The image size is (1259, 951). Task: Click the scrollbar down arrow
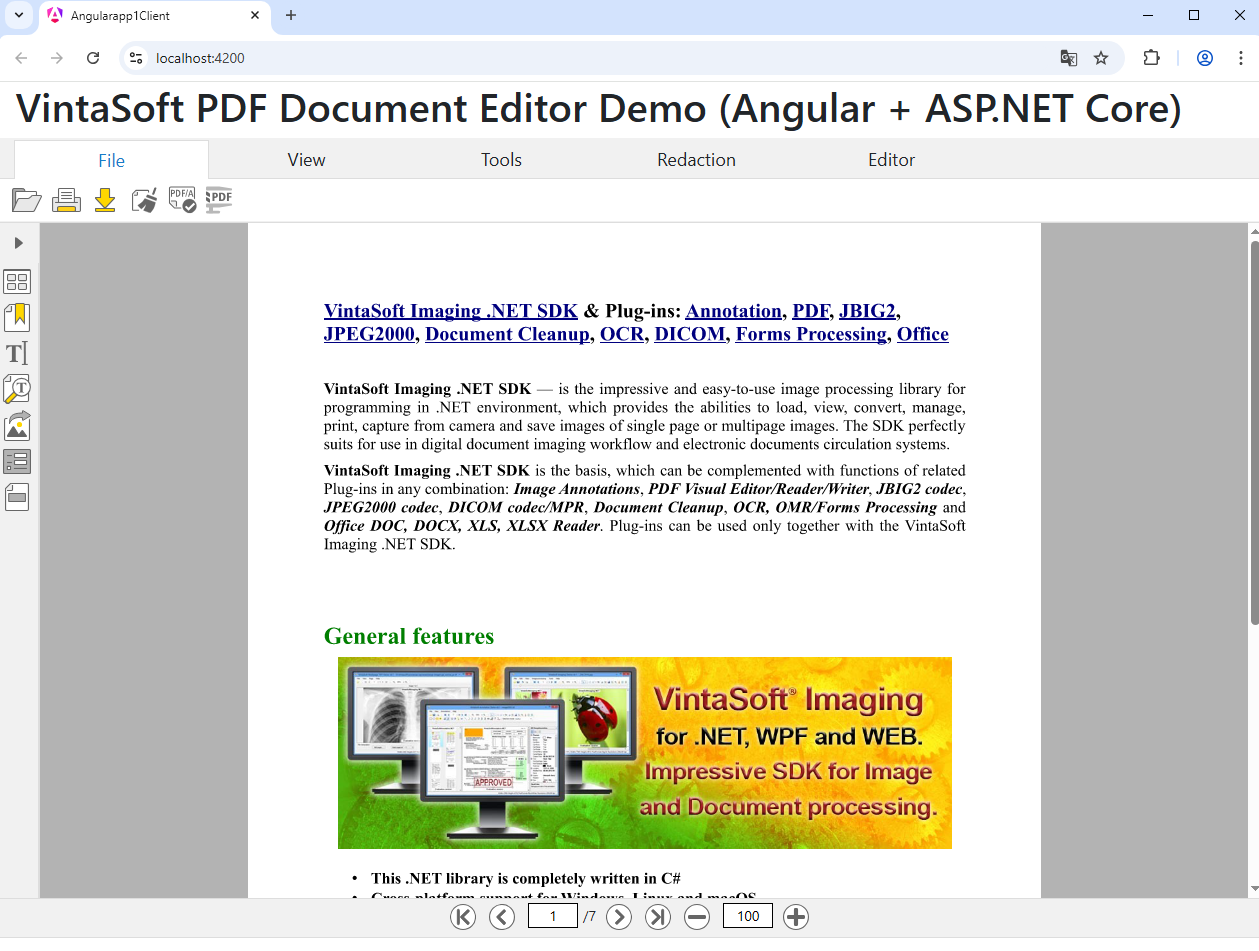pos(1254,888)
